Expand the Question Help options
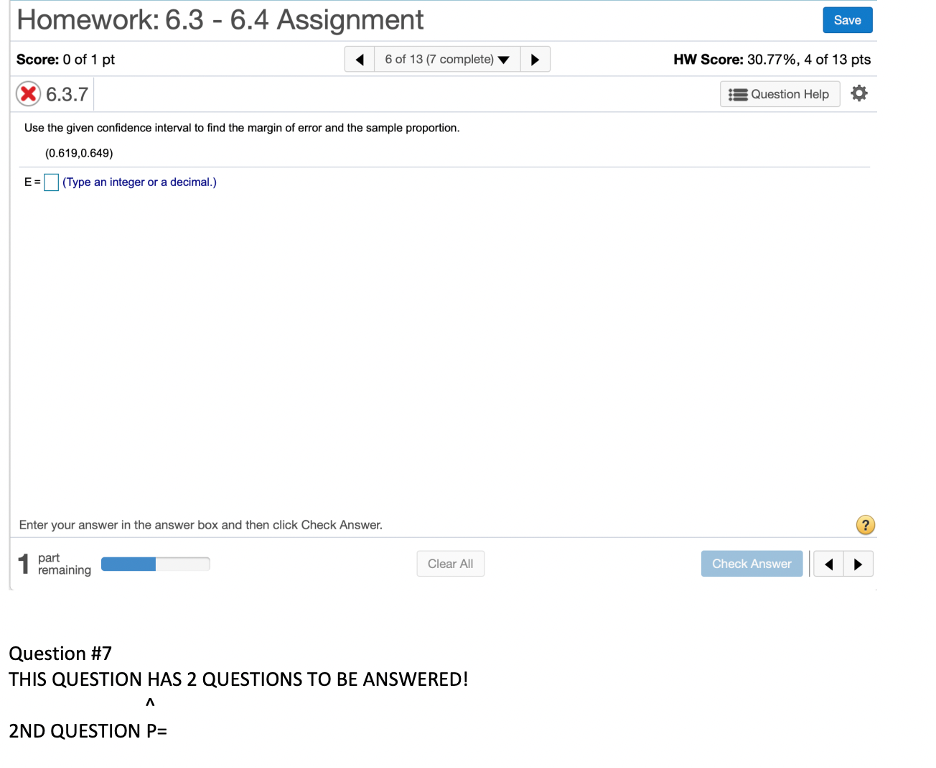Image resolution: width=936 pixels, height=768 pixels. click(x=780, y=93)
